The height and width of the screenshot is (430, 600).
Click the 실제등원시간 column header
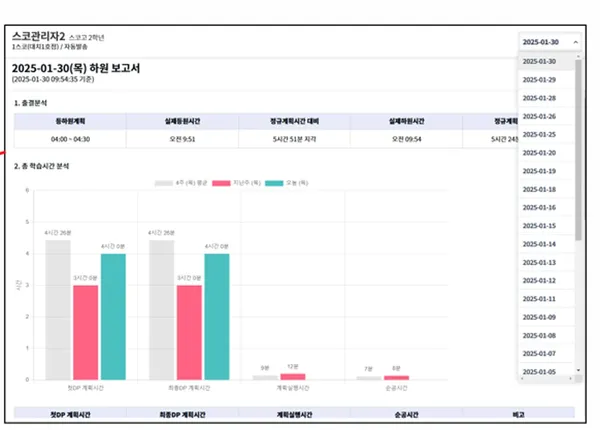pos(182,121)
